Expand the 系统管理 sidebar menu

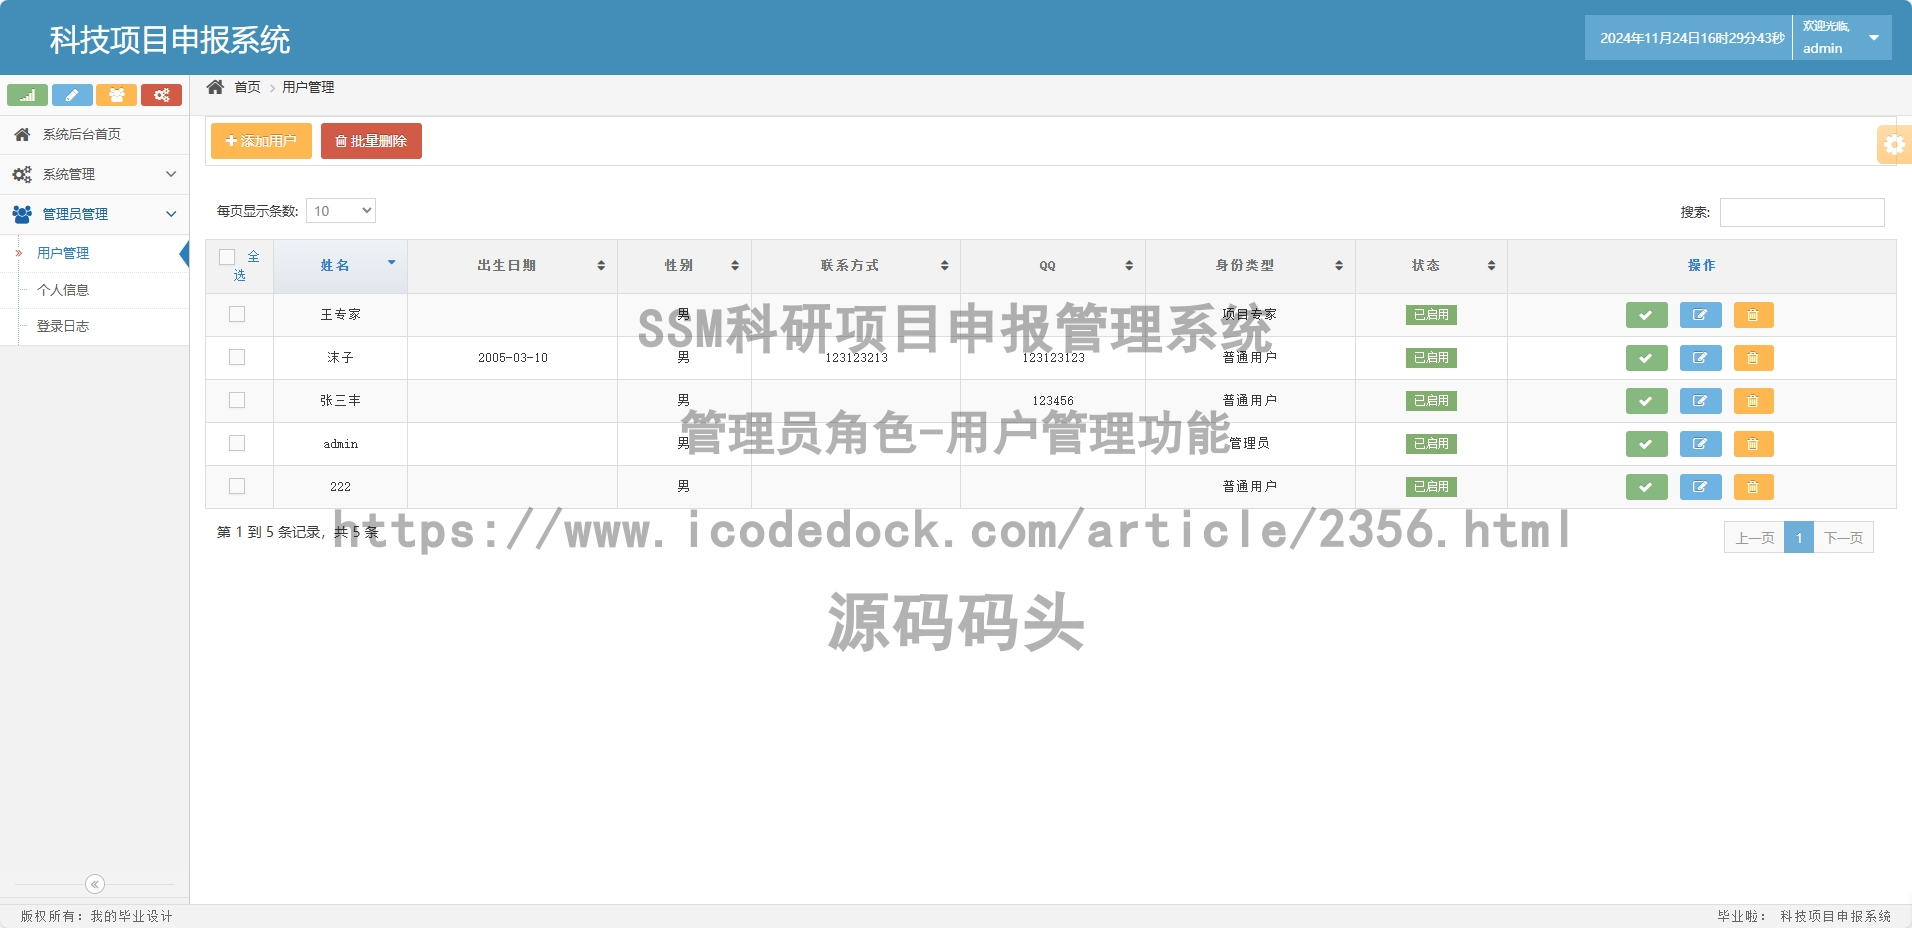(x=95, y=174)
